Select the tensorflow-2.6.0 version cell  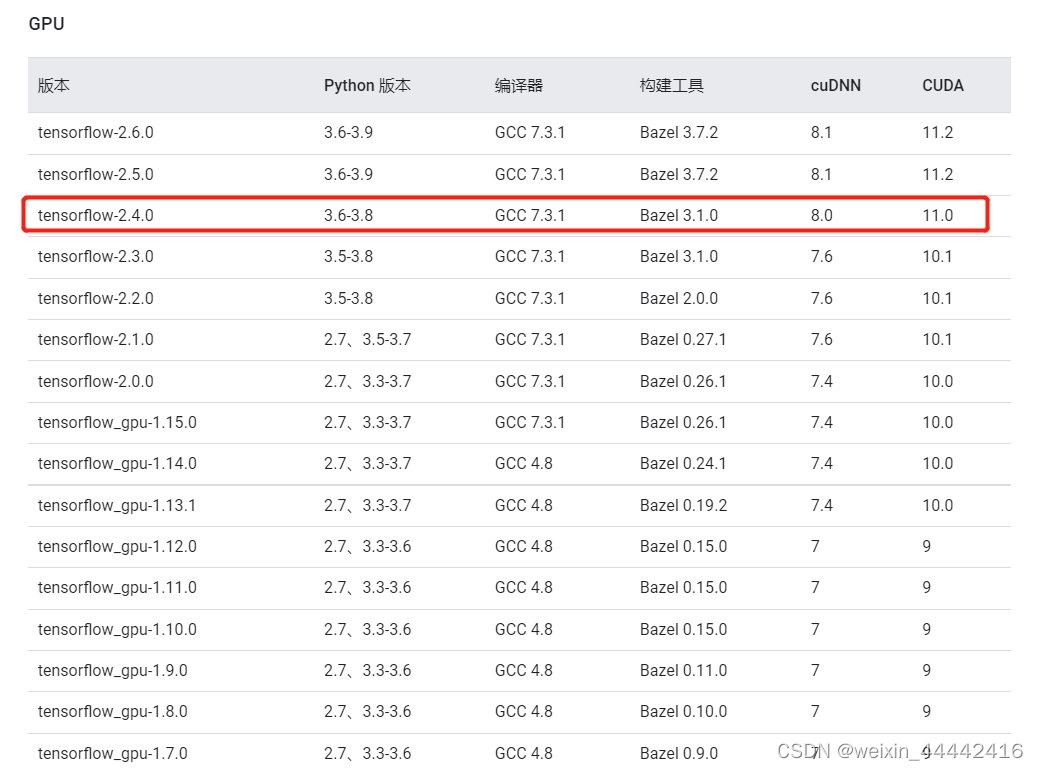coord(95,132)
